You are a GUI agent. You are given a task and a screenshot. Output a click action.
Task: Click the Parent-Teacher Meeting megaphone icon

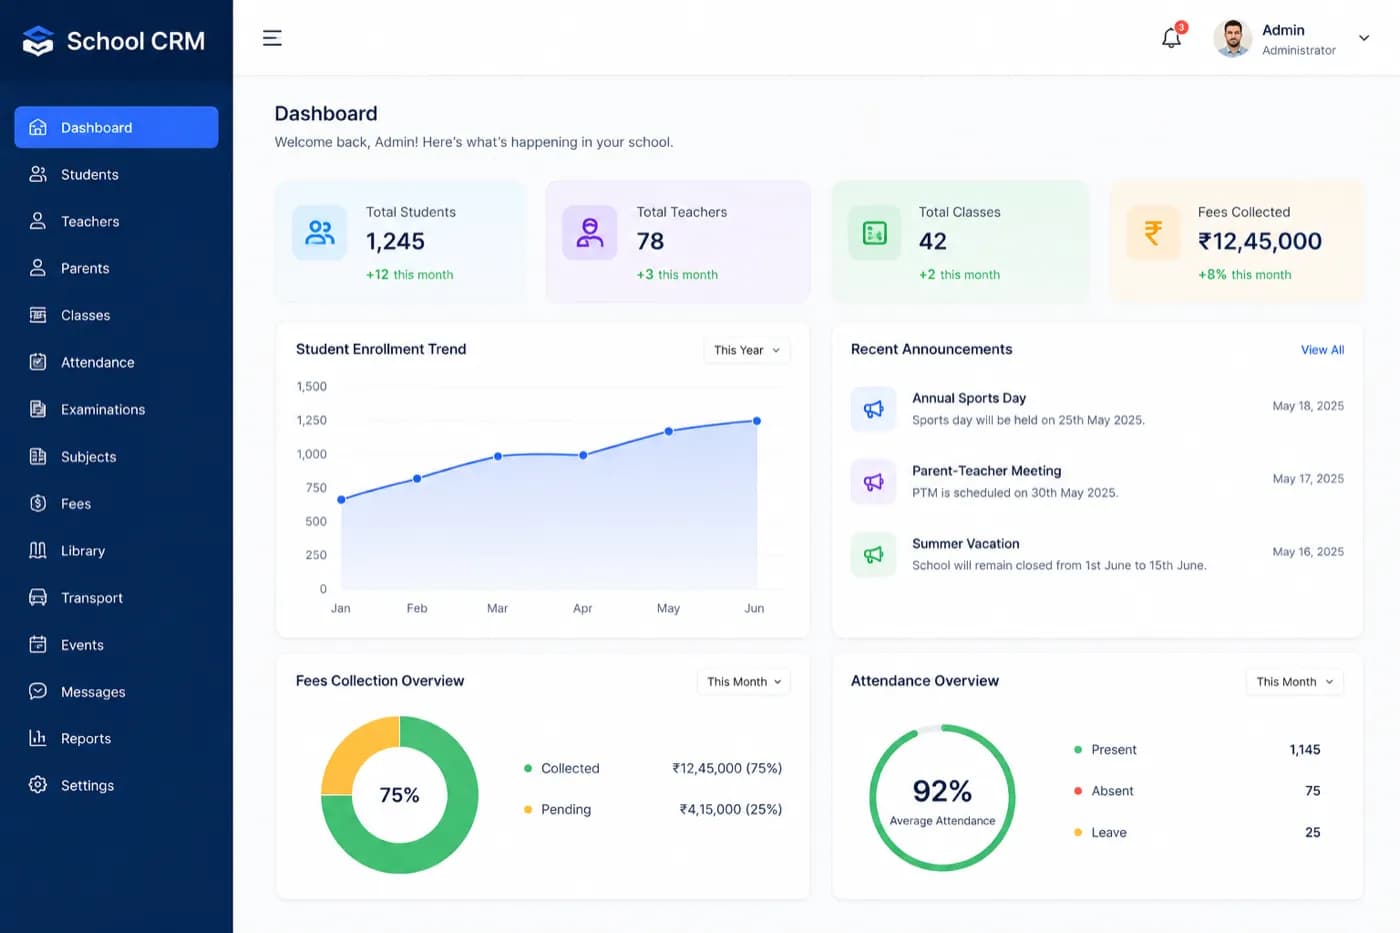874,482
